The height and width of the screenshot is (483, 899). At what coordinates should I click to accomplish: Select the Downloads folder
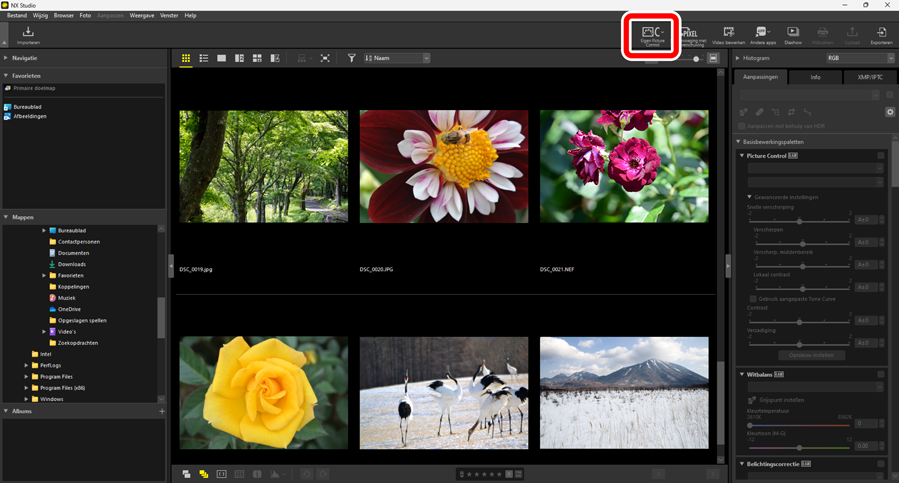coord(72,264)
